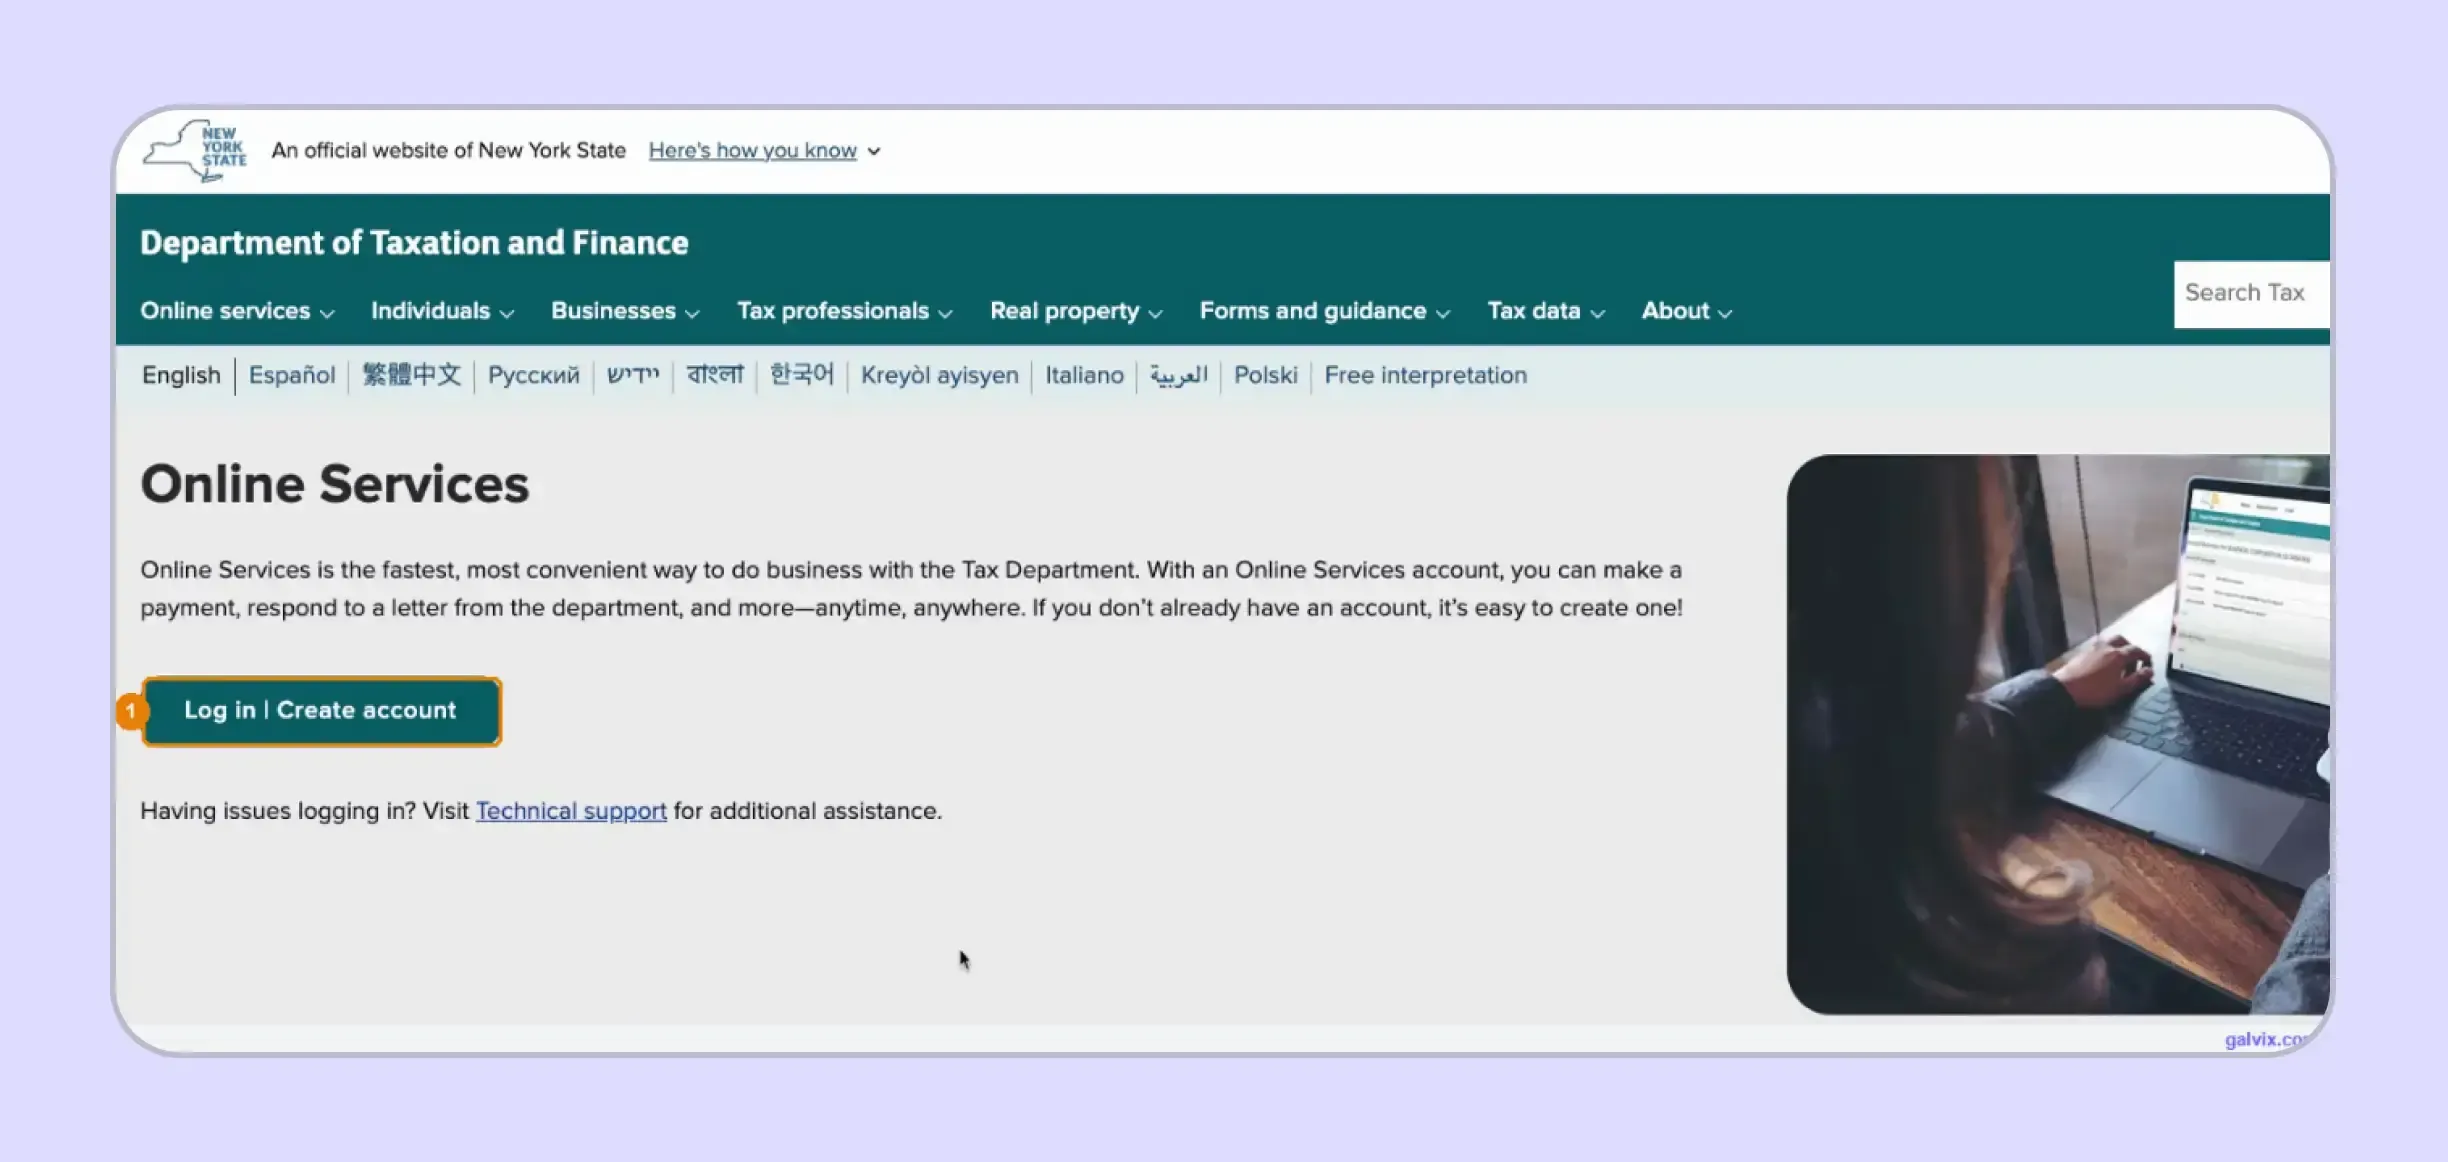
Task: Click the laptop photo thumbnail
Action: [2058, 734]
